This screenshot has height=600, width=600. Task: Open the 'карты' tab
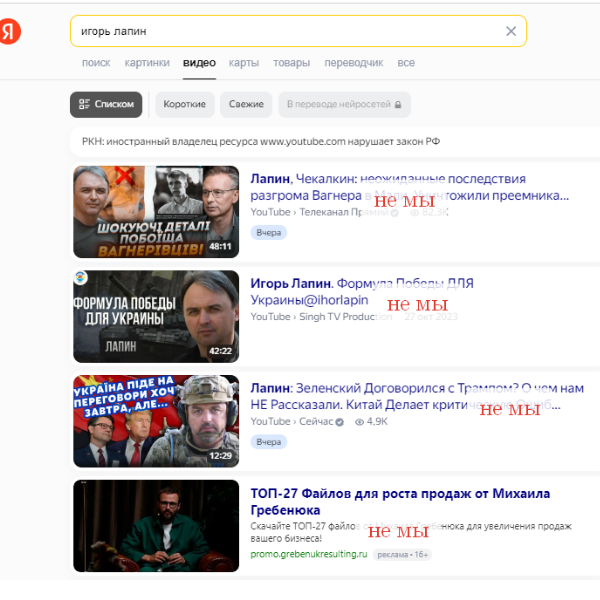coord(244,63)
